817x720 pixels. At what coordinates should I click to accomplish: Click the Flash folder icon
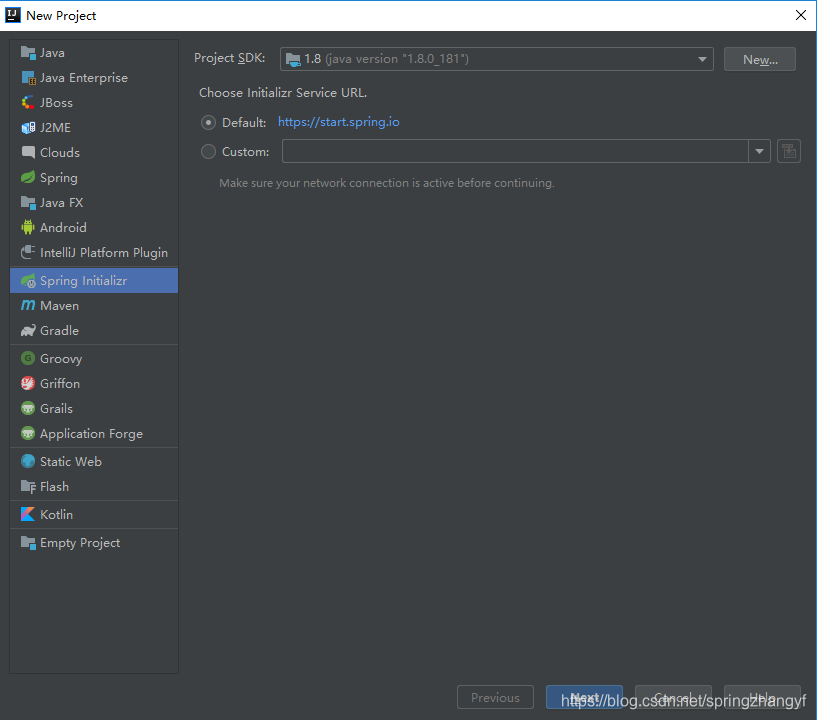point(28,487)
